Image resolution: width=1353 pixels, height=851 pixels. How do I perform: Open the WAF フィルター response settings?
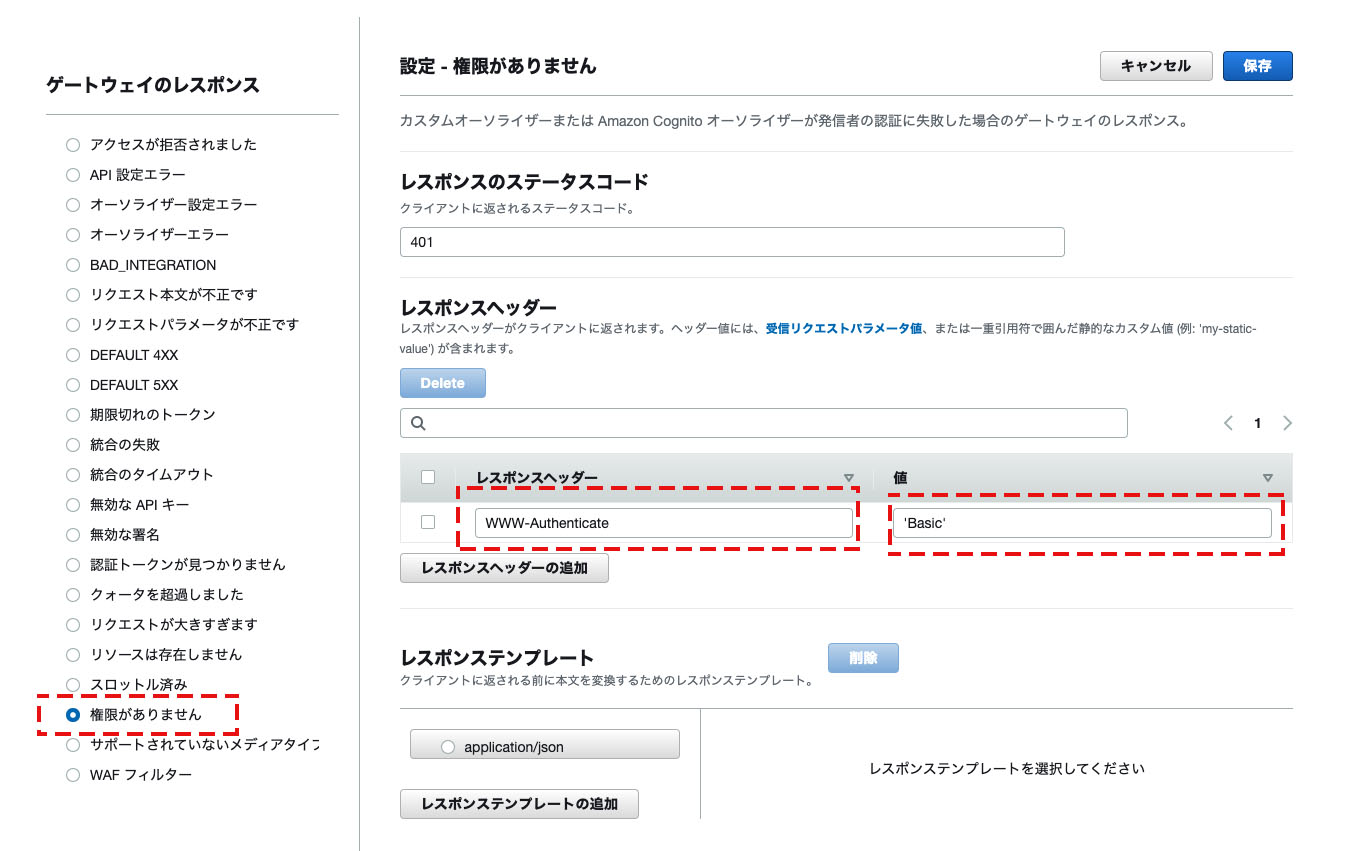(72, 774)
